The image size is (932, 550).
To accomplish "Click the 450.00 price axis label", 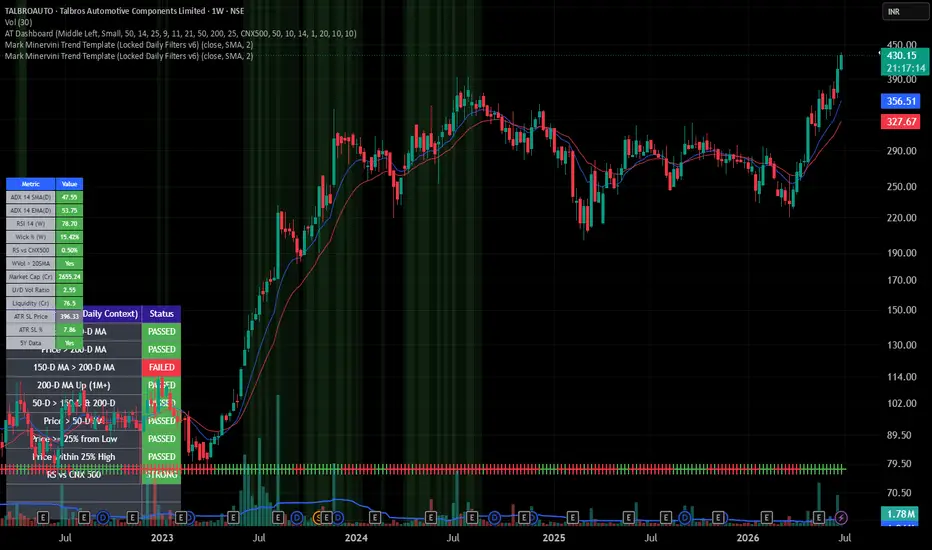I will tap(901, 45).
